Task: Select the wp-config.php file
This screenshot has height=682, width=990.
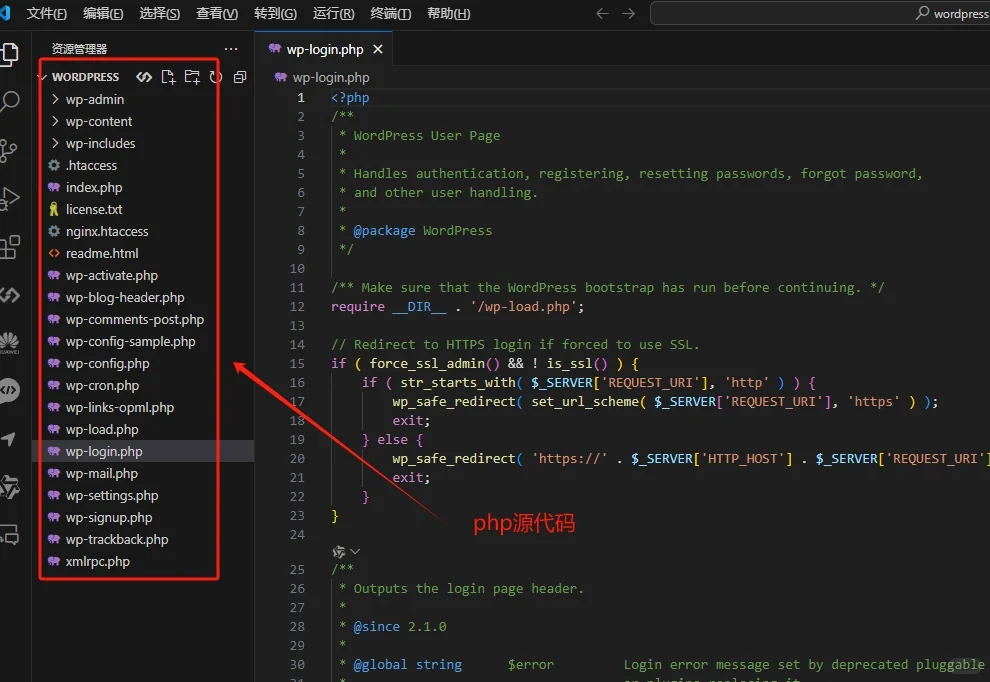Action: (x=105, y=363)
